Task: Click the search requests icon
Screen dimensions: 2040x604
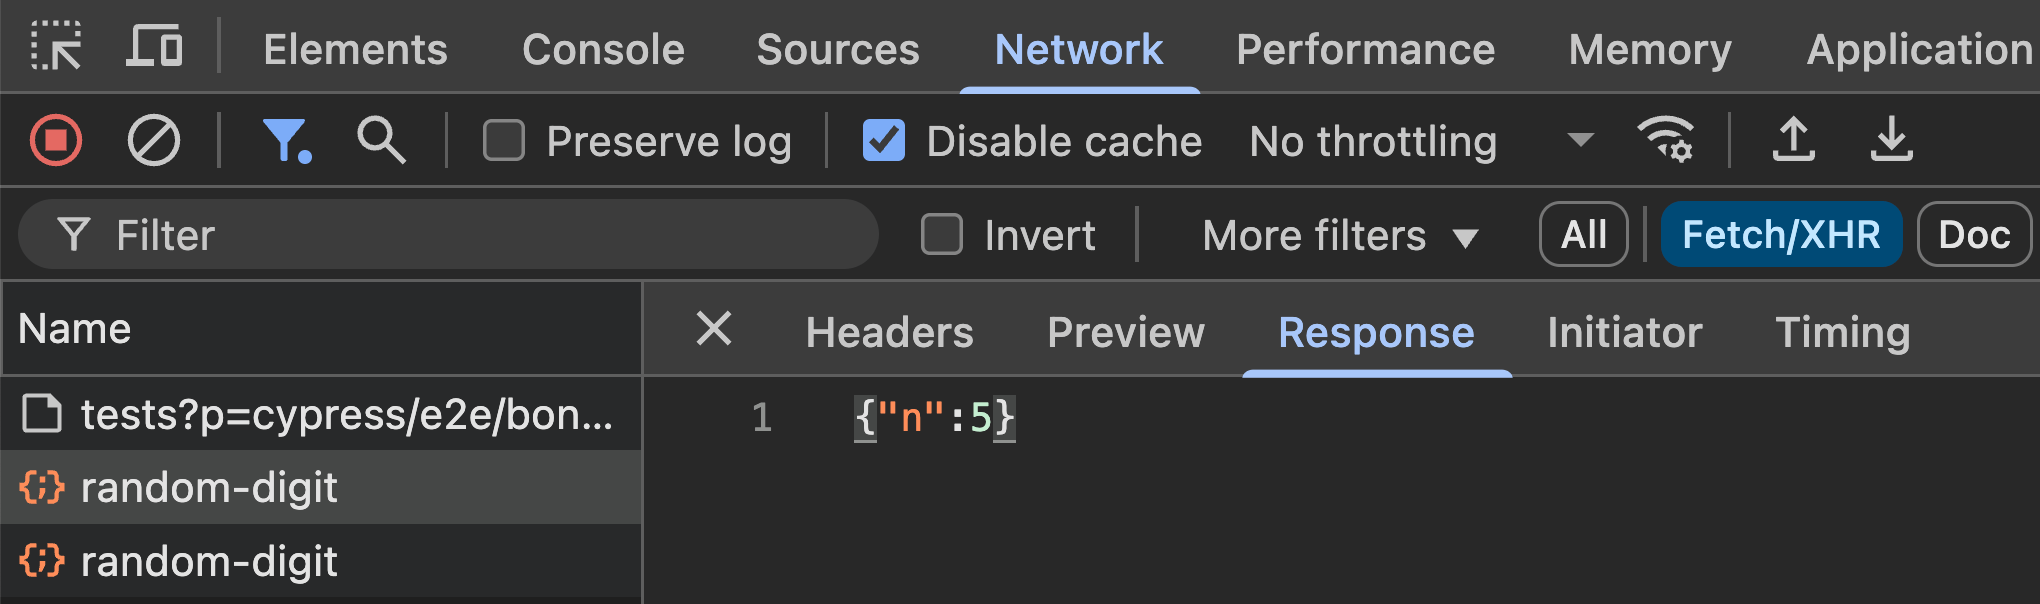Action: click(381, 140)
